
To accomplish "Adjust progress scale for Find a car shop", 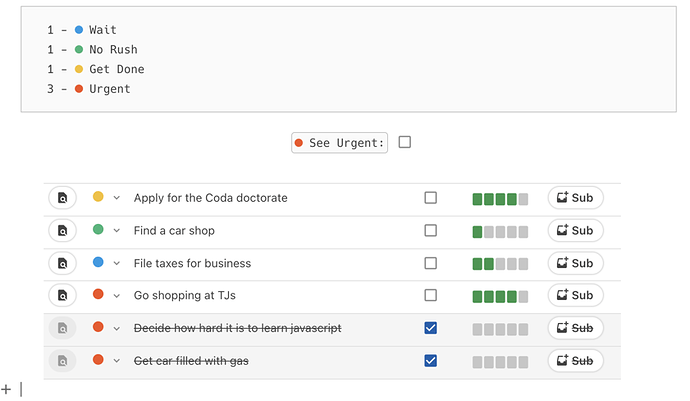I will pos(500,231).
